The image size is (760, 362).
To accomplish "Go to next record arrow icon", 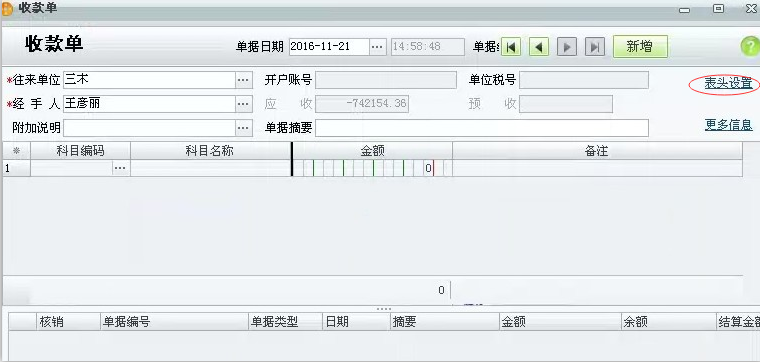I will pos(567,47).
